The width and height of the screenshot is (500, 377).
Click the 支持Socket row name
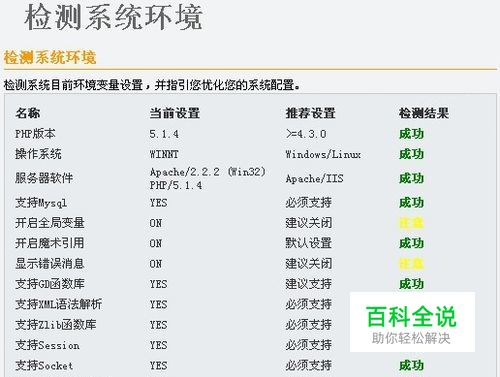point(44,366)
